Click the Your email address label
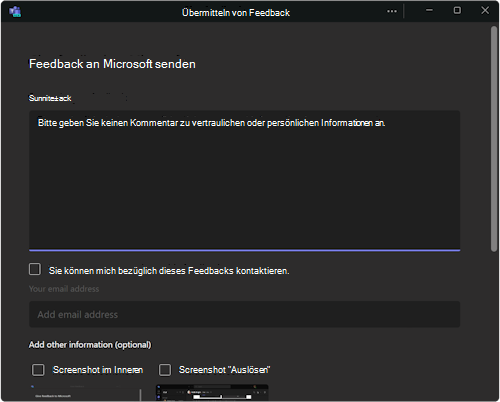The height and width of the screenshot is (402, 500). [64, 289]
